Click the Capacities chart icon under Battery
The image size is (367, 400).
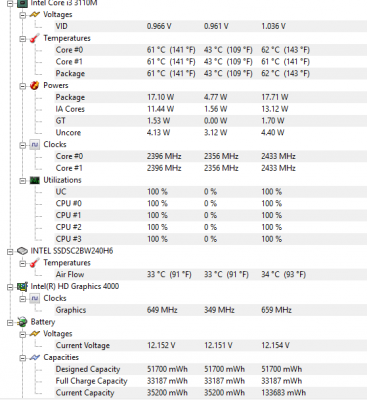[x=34, y=357]
